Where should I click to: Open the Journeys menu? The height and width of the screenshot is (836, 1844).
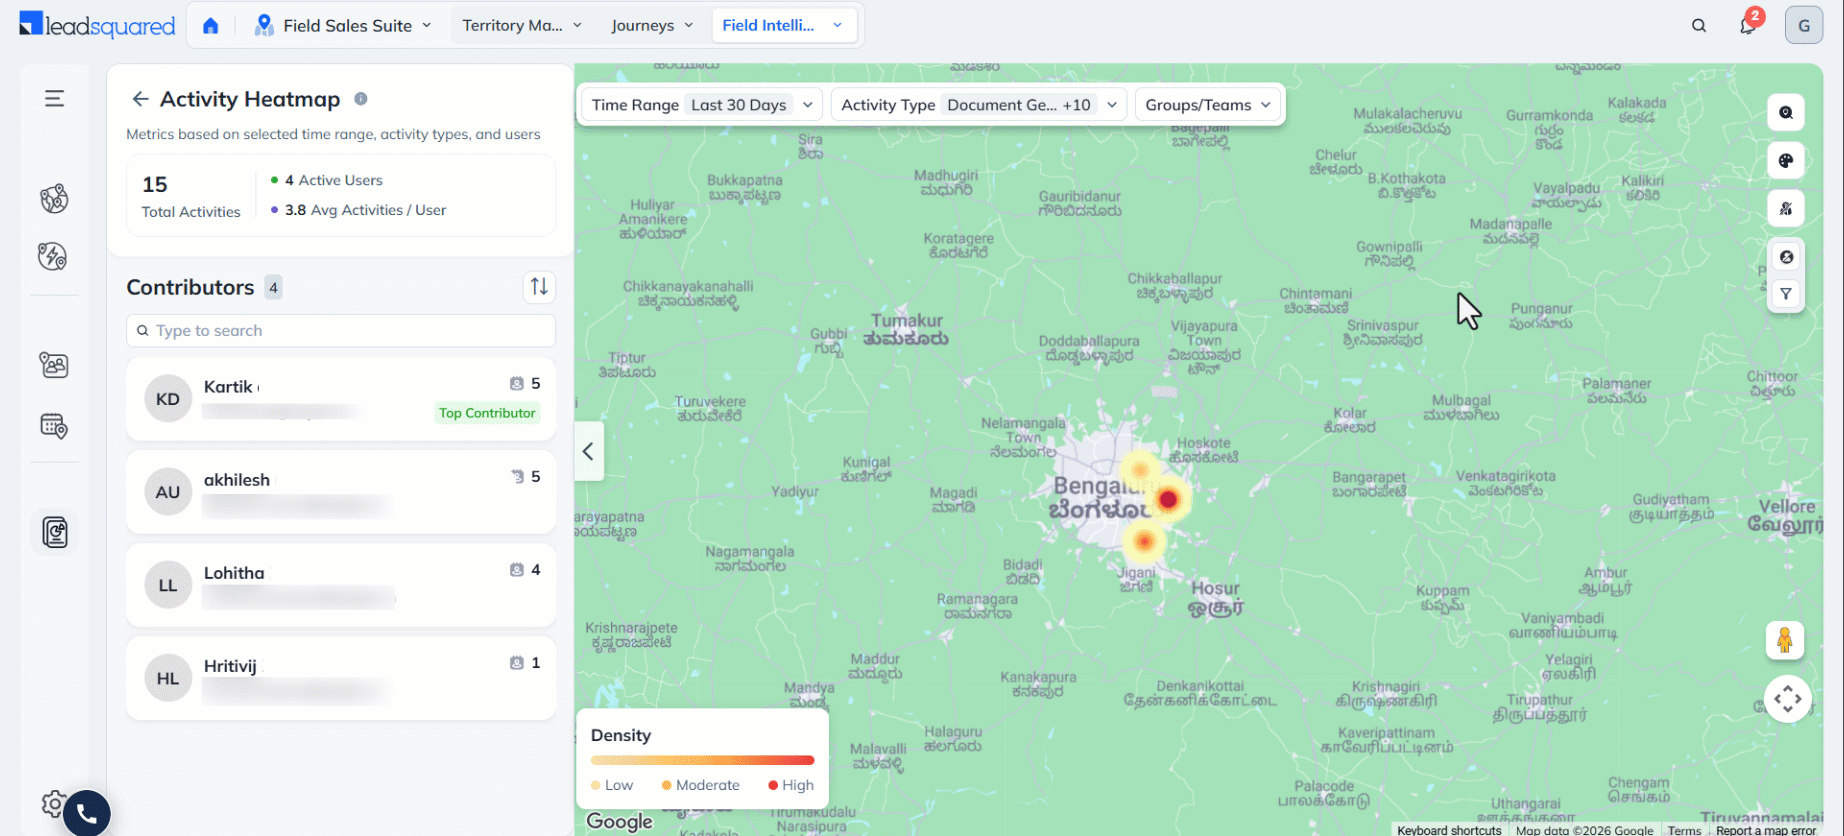[x=652, y=25]
